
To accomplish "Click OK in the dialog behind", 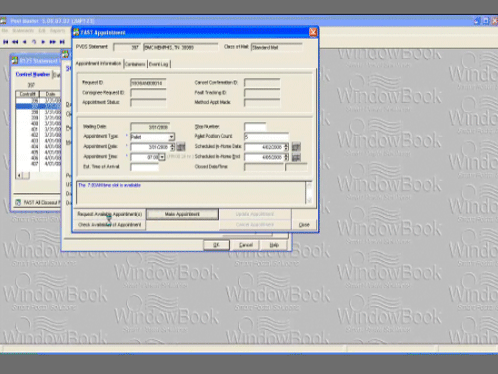I will tap(216, 245).
